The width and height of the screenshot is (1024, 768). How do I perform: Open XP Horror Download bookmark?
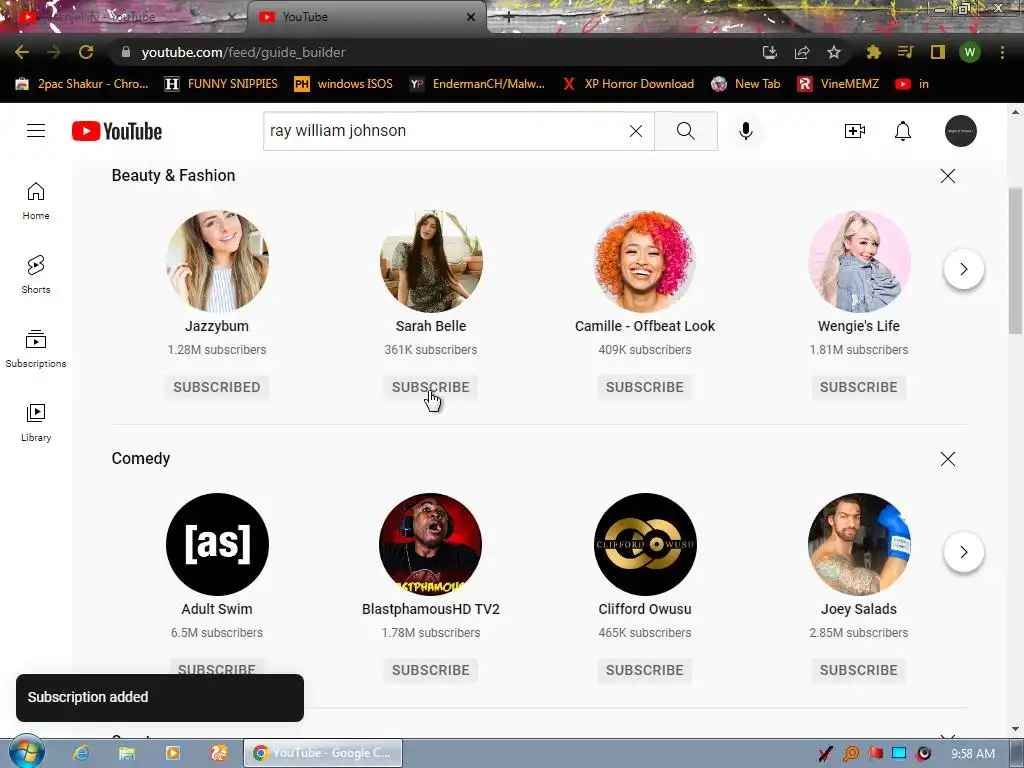pyautogui.click(x=629, y=84)
